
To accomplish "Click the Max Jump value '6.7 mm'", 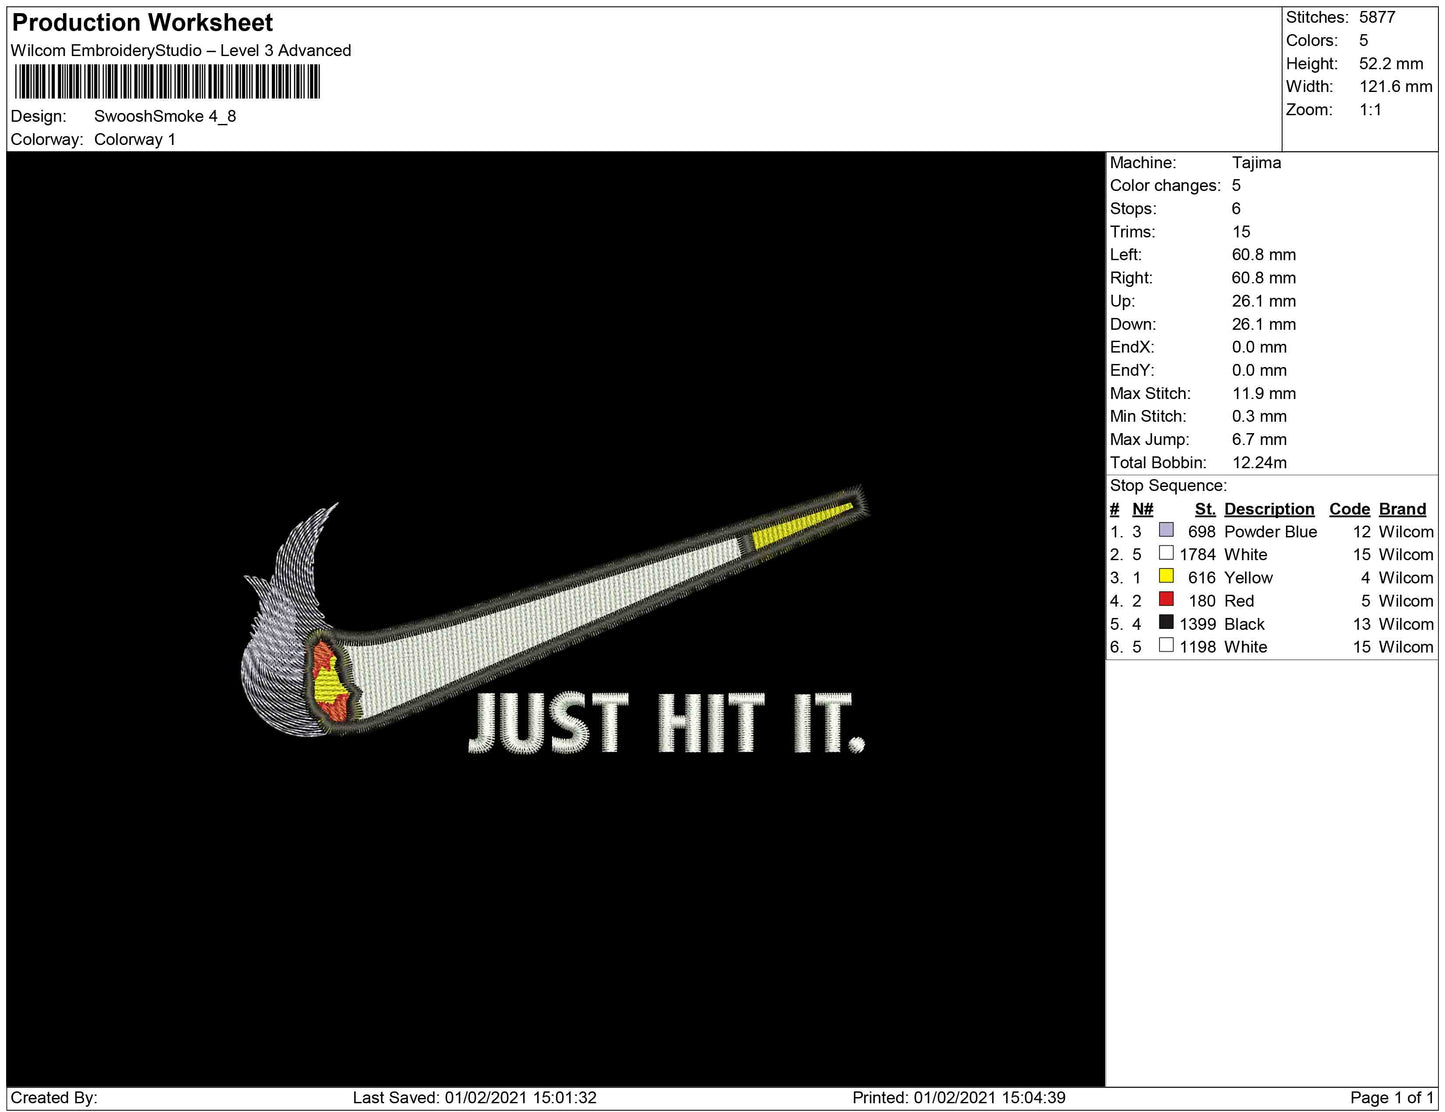I will pyautogui.click(x=1259, y=439).
